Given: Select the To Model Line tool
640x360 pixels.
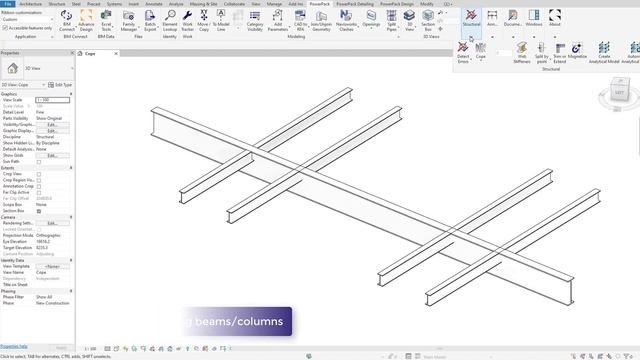Looking at the screenshot, I should (x=221, y=20).
